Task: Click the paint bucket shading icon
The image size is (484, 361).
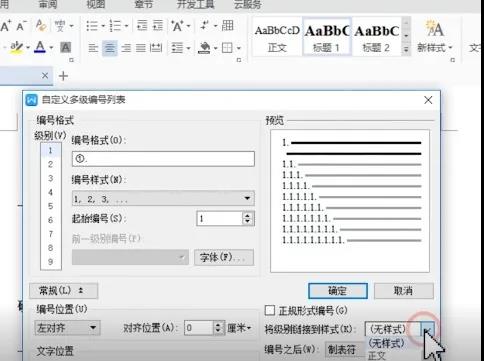Action: [x=204, y=48]
